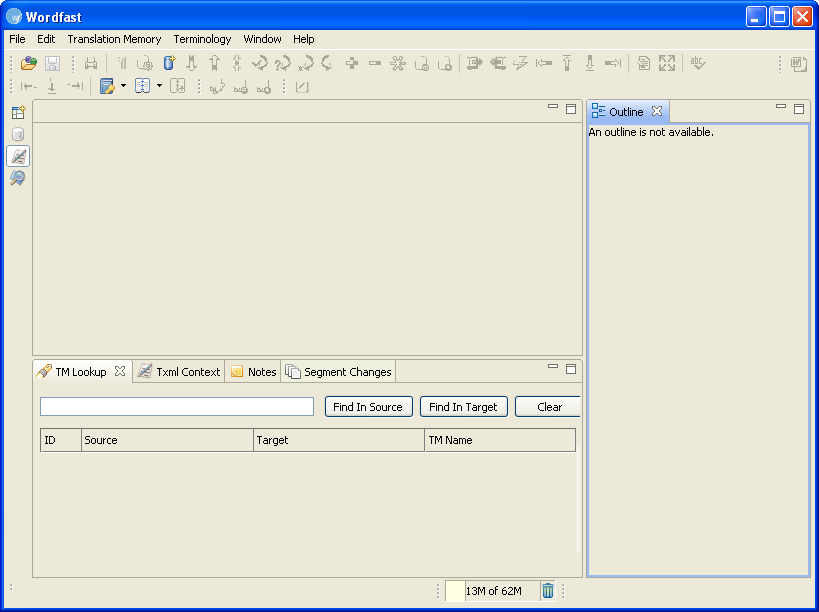The height and width of the screenshot is (612, 819).
Task: Click the abc spell check icon
Action: (697, 63)
